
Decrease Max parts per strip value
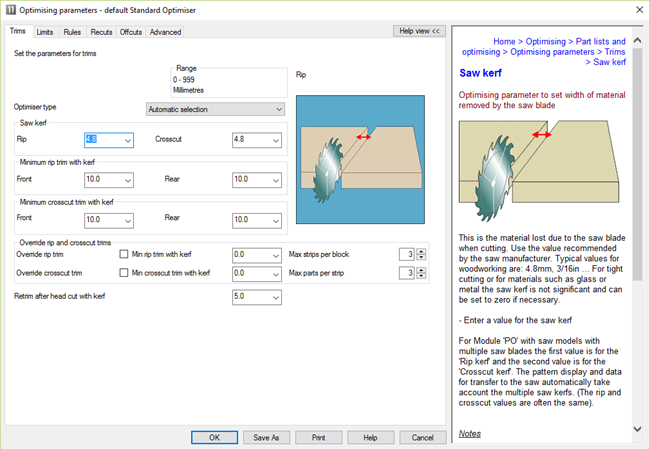tap(420, 276)
